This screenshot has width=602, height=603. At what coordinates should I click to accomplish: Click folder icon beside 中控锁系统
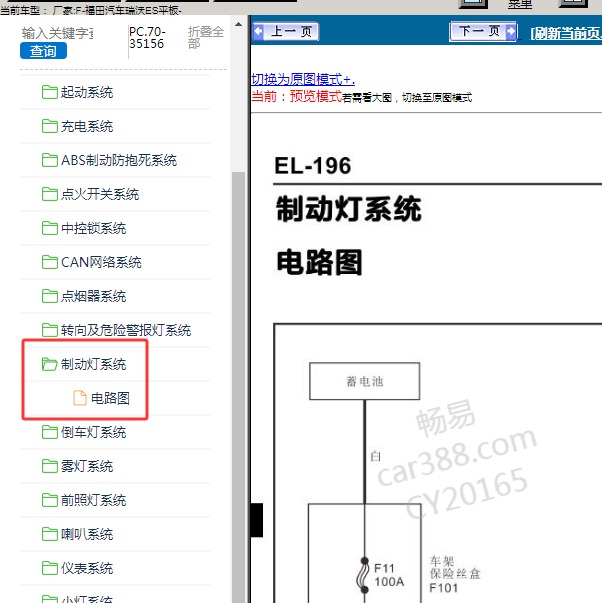[x=50, y=228]
